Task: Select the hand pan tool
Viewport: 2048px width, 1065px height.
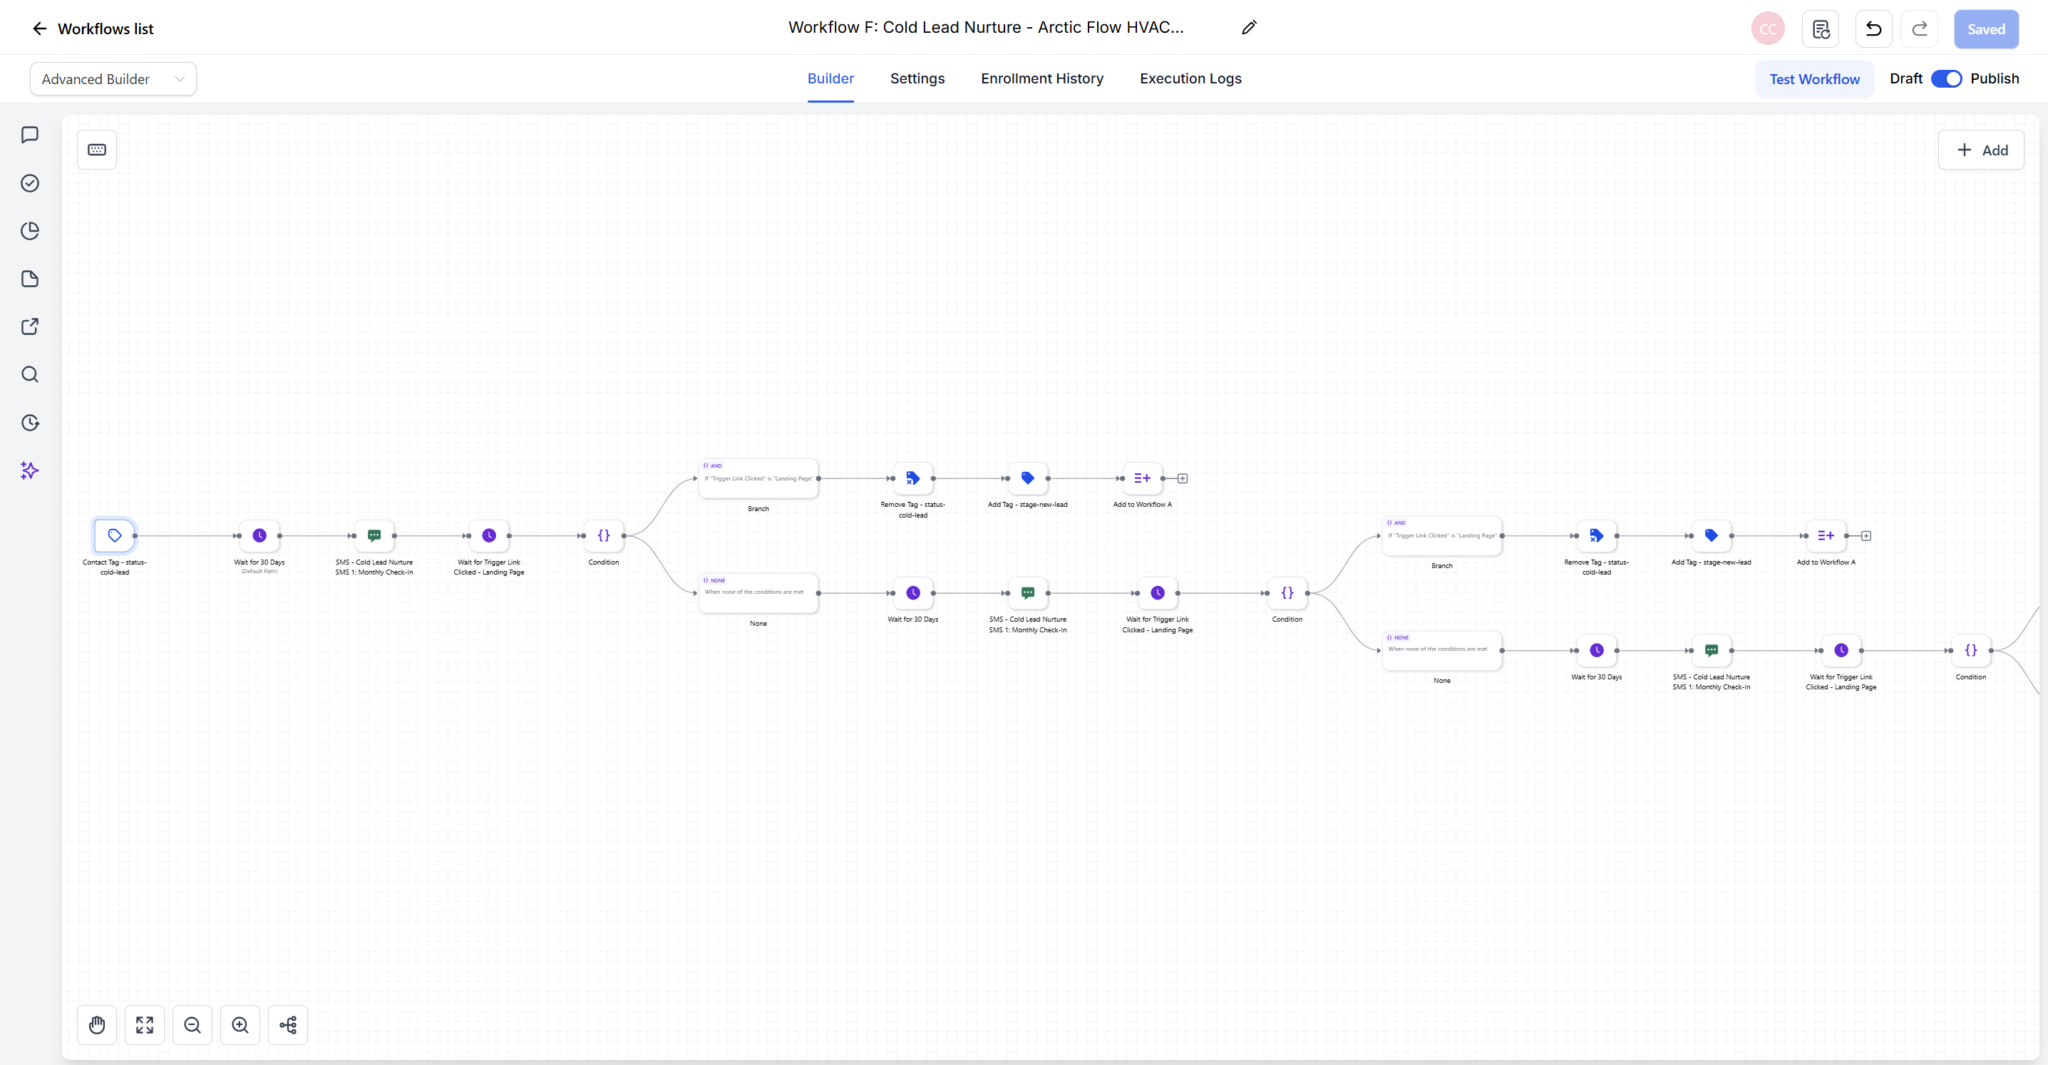Action: point(97,1025)
